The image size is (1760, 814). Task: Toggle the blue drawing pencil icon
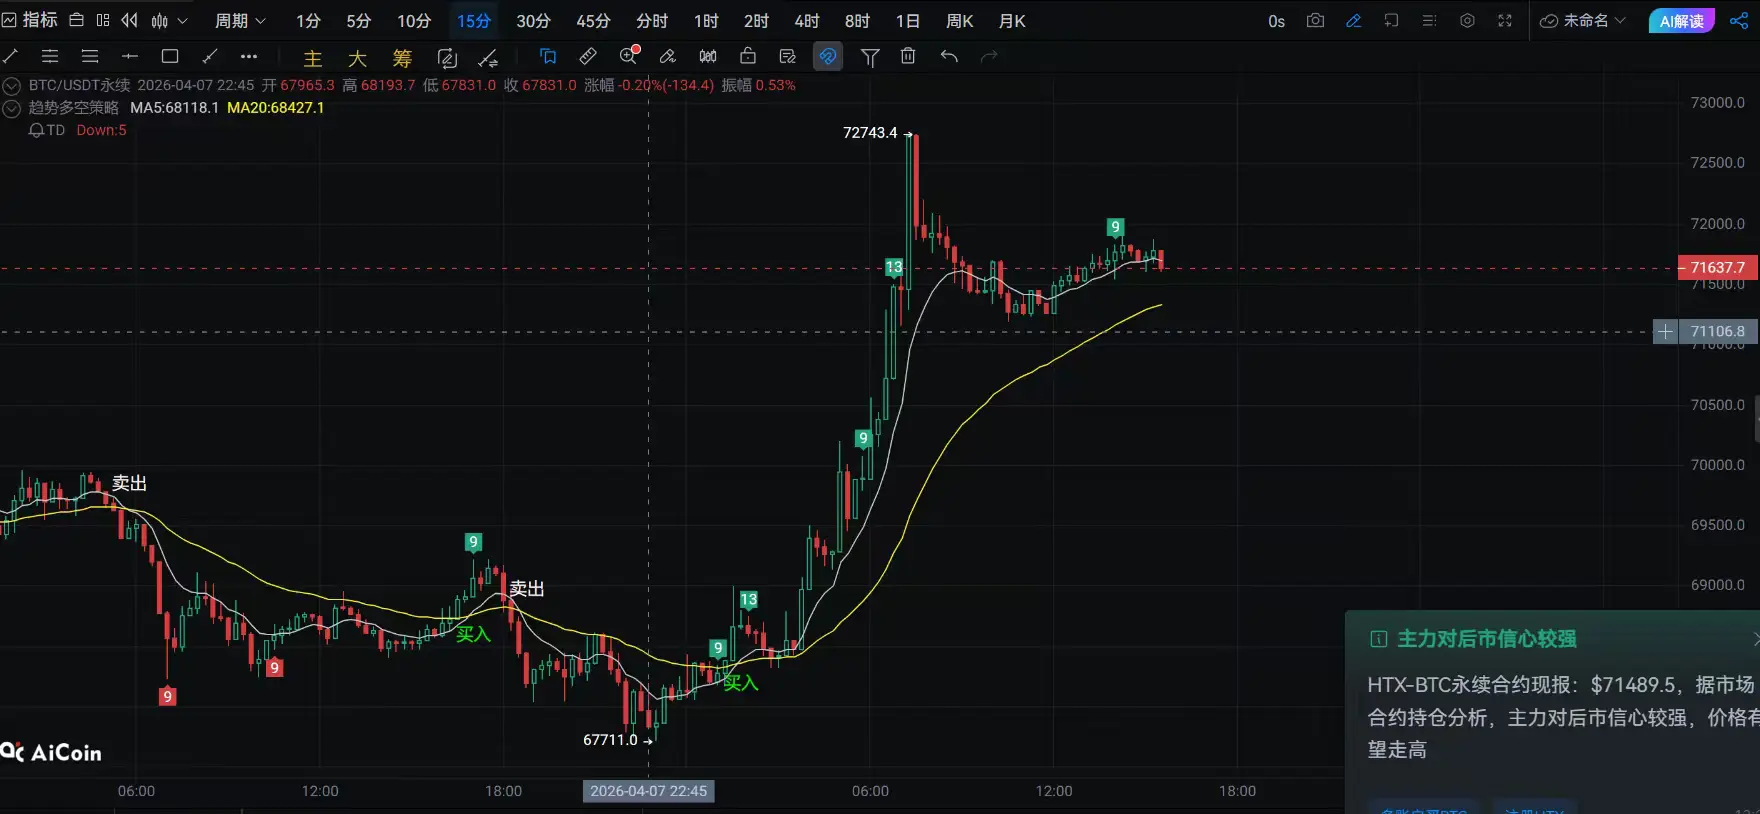tap(1353, 20)
